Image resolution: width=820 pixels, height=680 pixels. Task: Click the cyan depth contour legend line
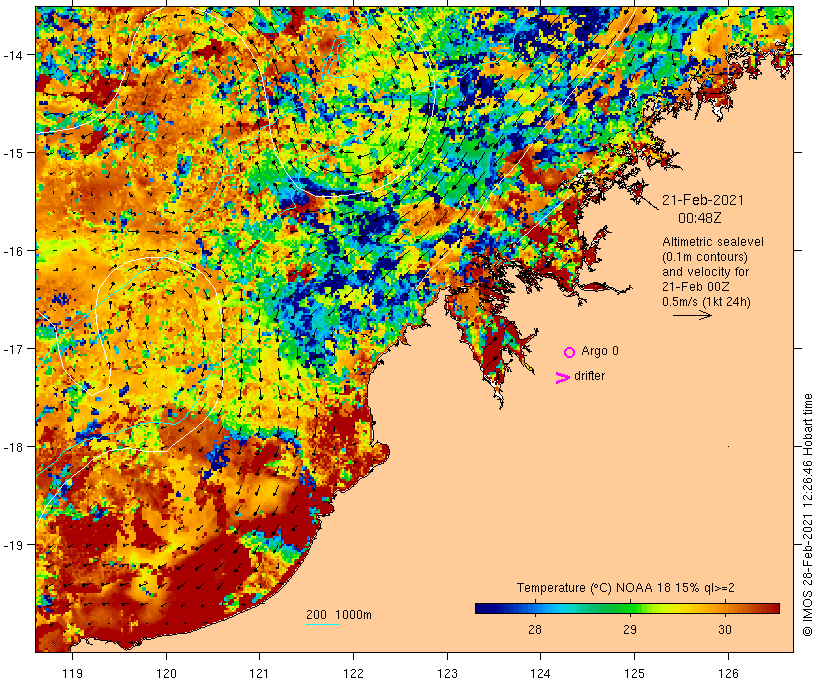[323, 624]
